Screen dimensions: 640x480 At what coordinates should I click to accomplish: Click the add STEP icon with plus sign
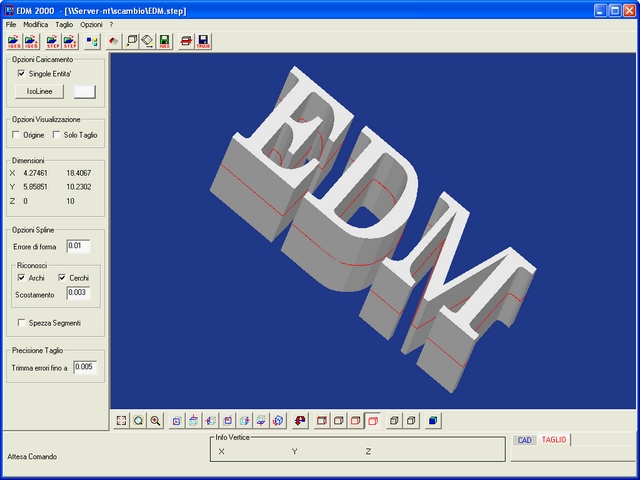point(70,41)
